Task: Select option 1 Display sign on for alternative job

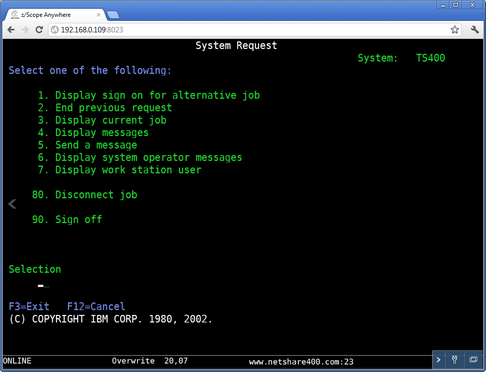Action: coord(149,95)
